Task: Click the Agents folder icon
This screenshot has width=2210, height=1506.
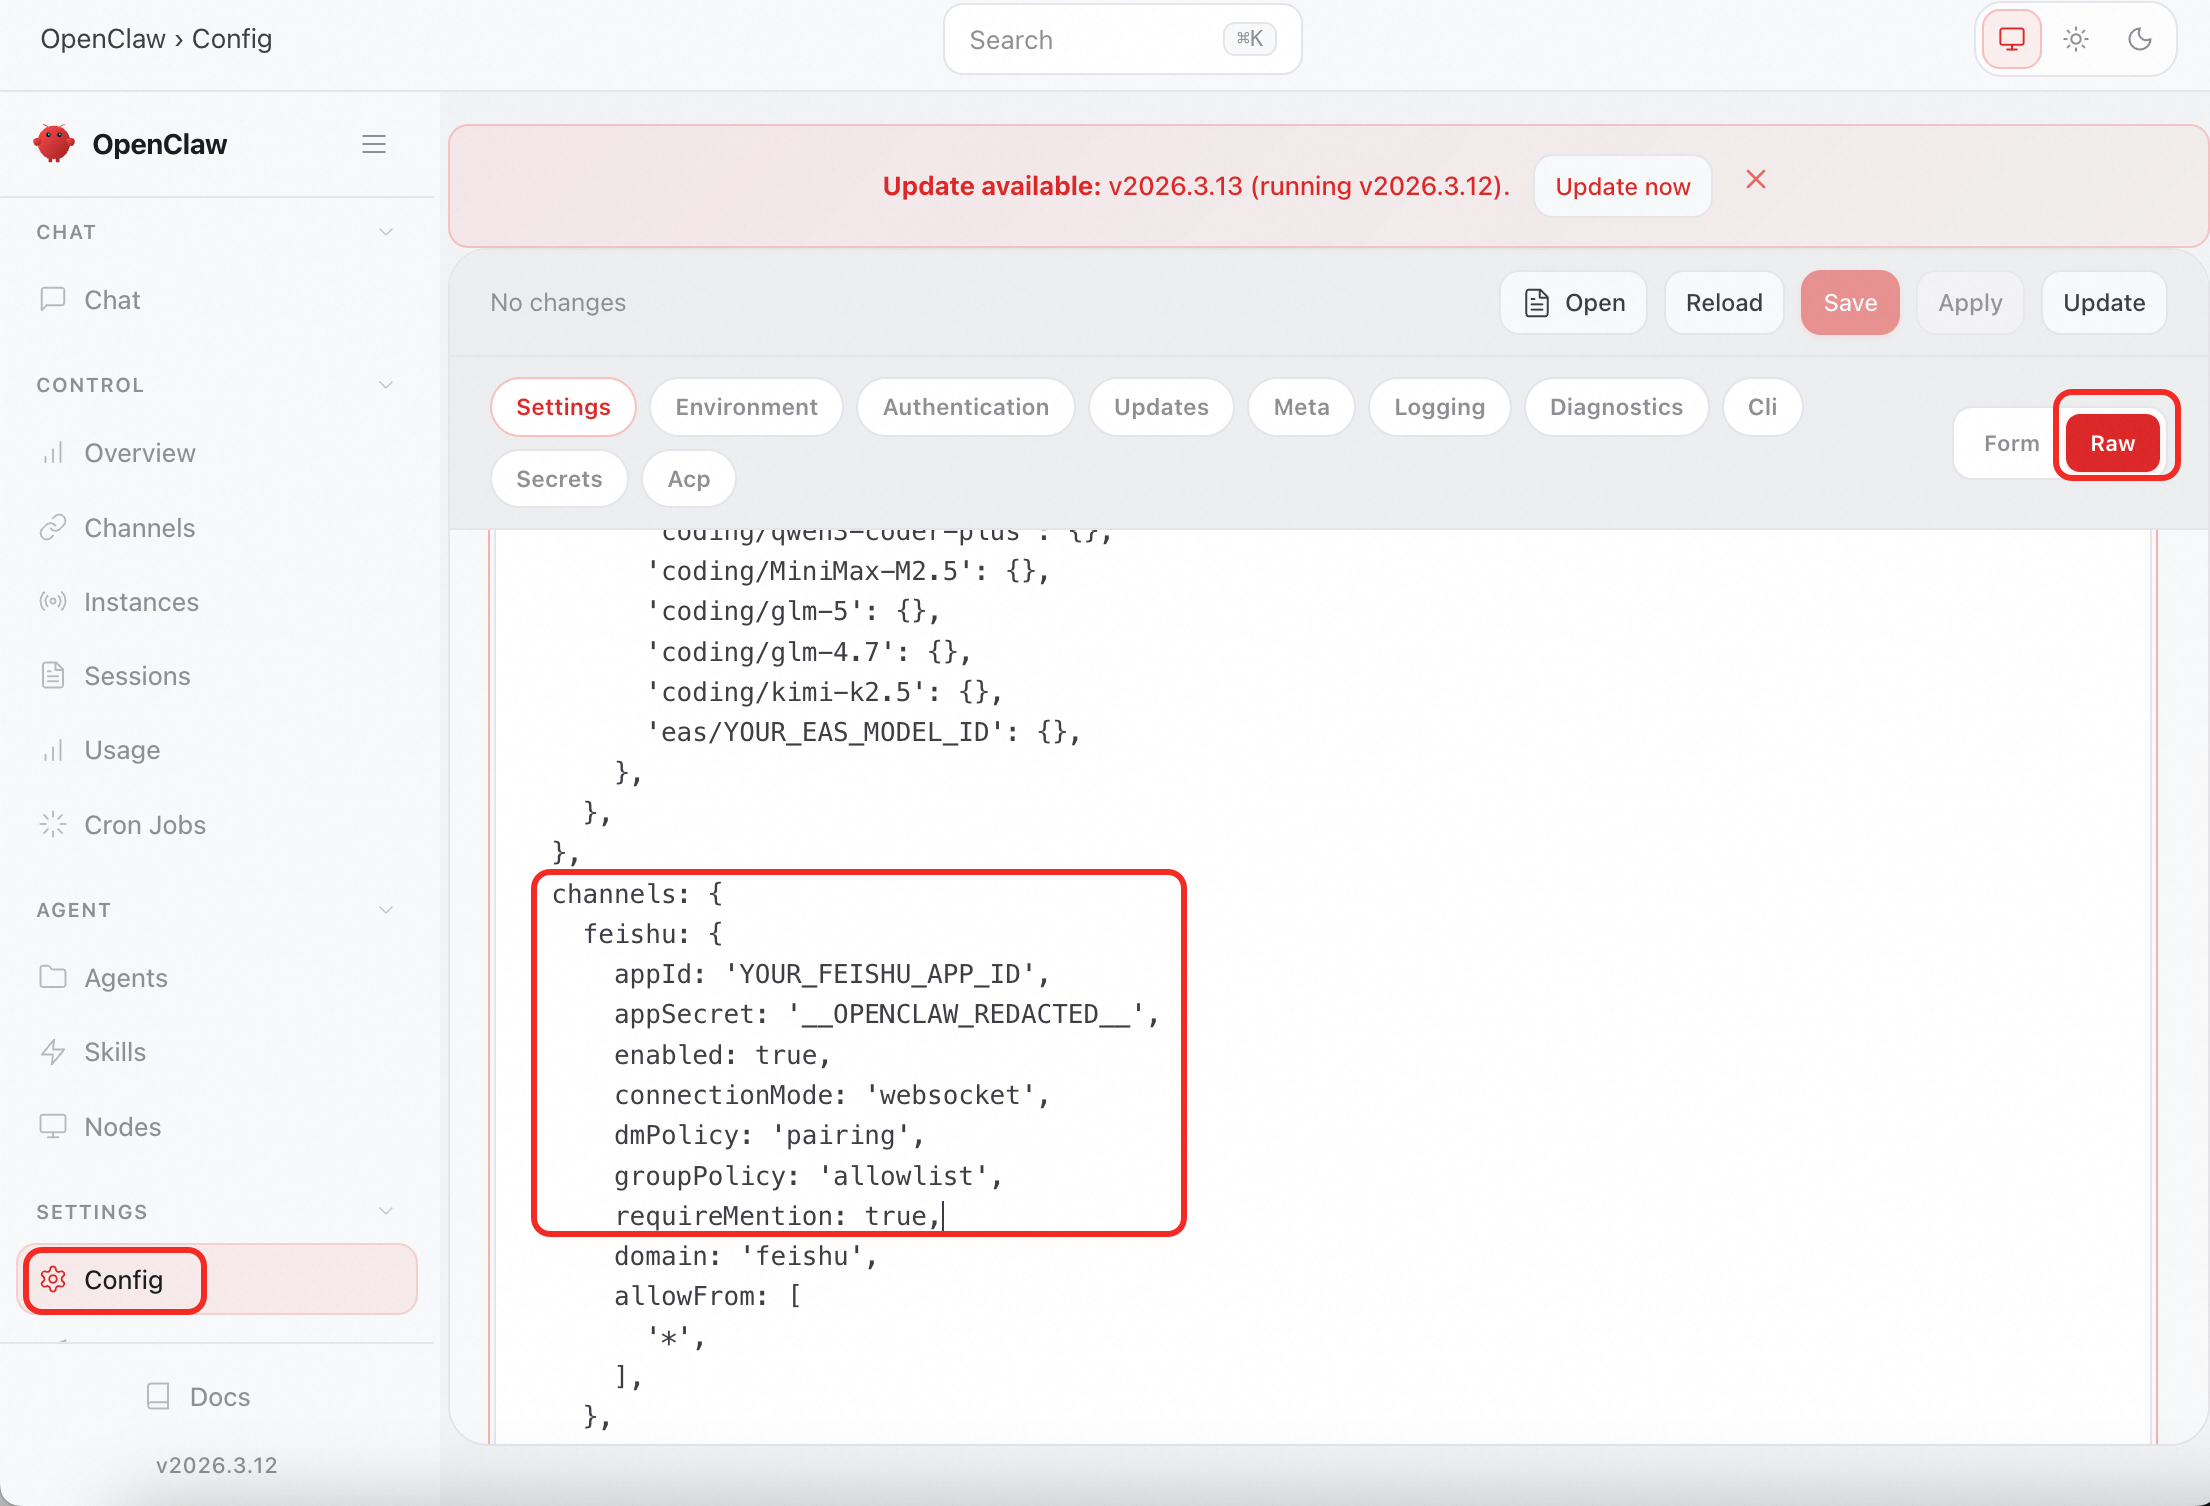Action: [53, 977]
